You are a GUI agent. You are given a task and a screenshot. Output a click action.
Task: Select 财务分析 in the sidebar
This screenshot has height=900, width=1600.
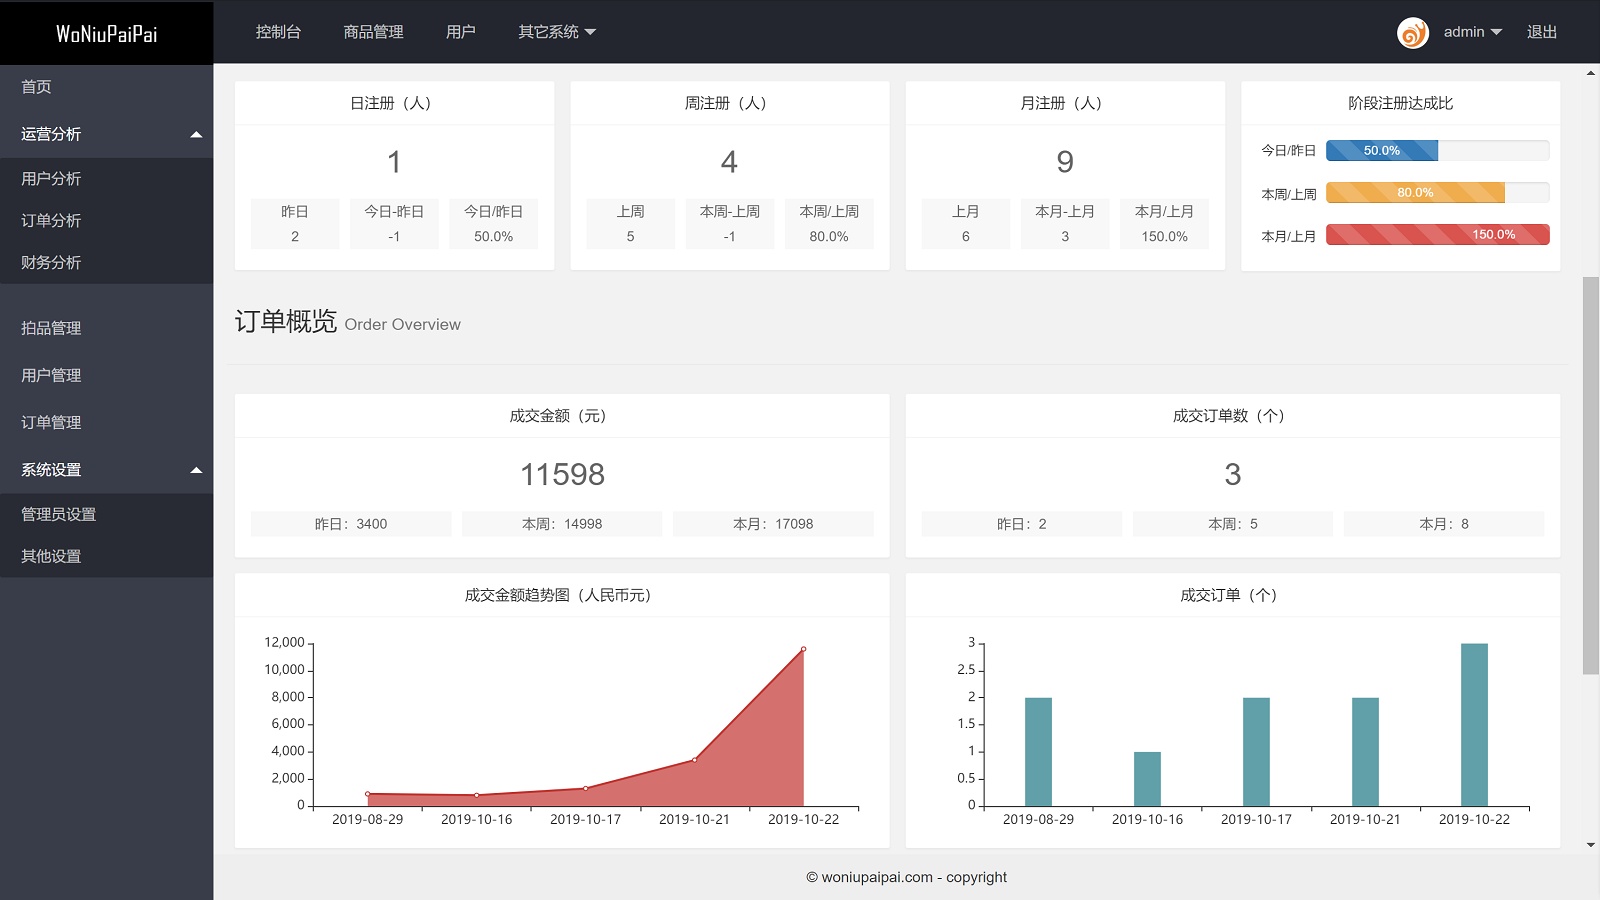(106, 263)
